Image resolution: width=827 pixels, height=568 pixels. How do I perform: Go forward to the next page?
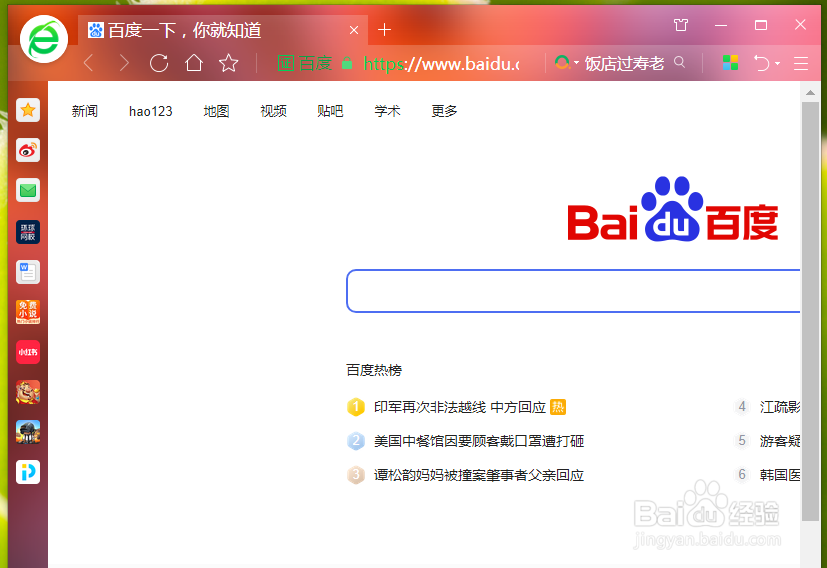123,63
